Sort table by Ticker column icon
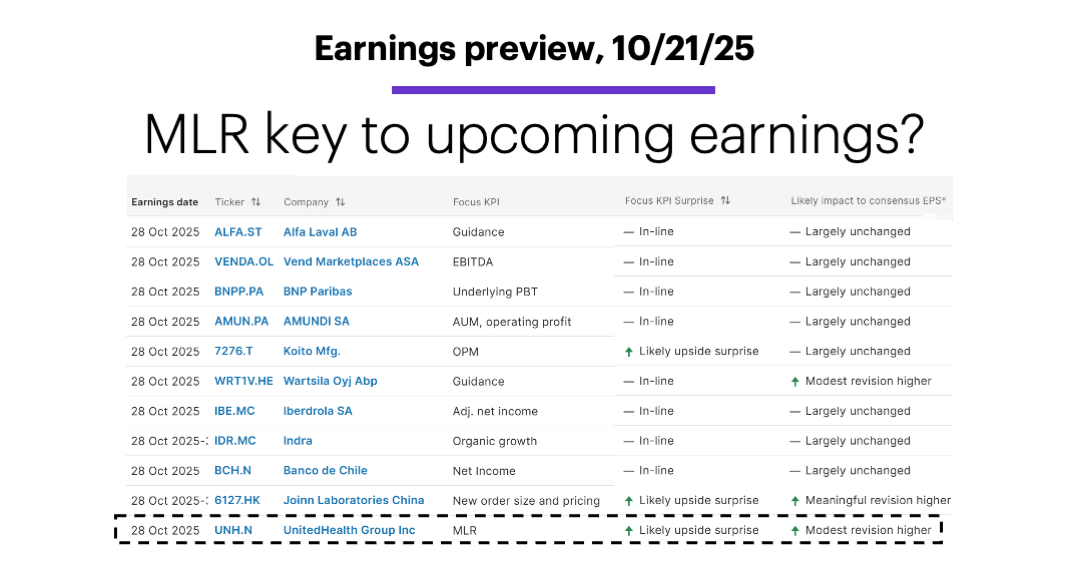The height and width of the screenshot is (565, 1080). click(x=256, y=202)
